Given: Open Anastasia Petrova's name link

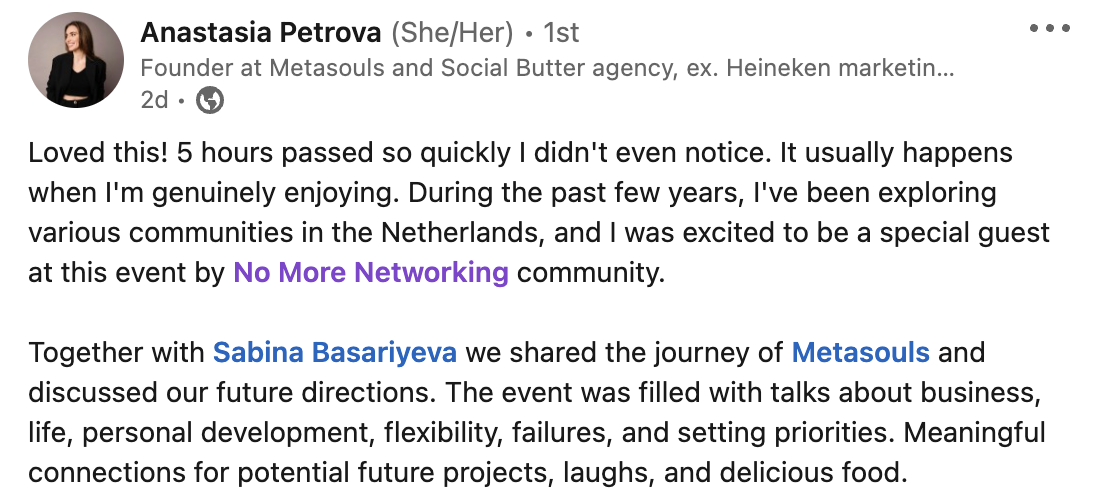Looking at the screenshot, I should (x=261, y=32).
